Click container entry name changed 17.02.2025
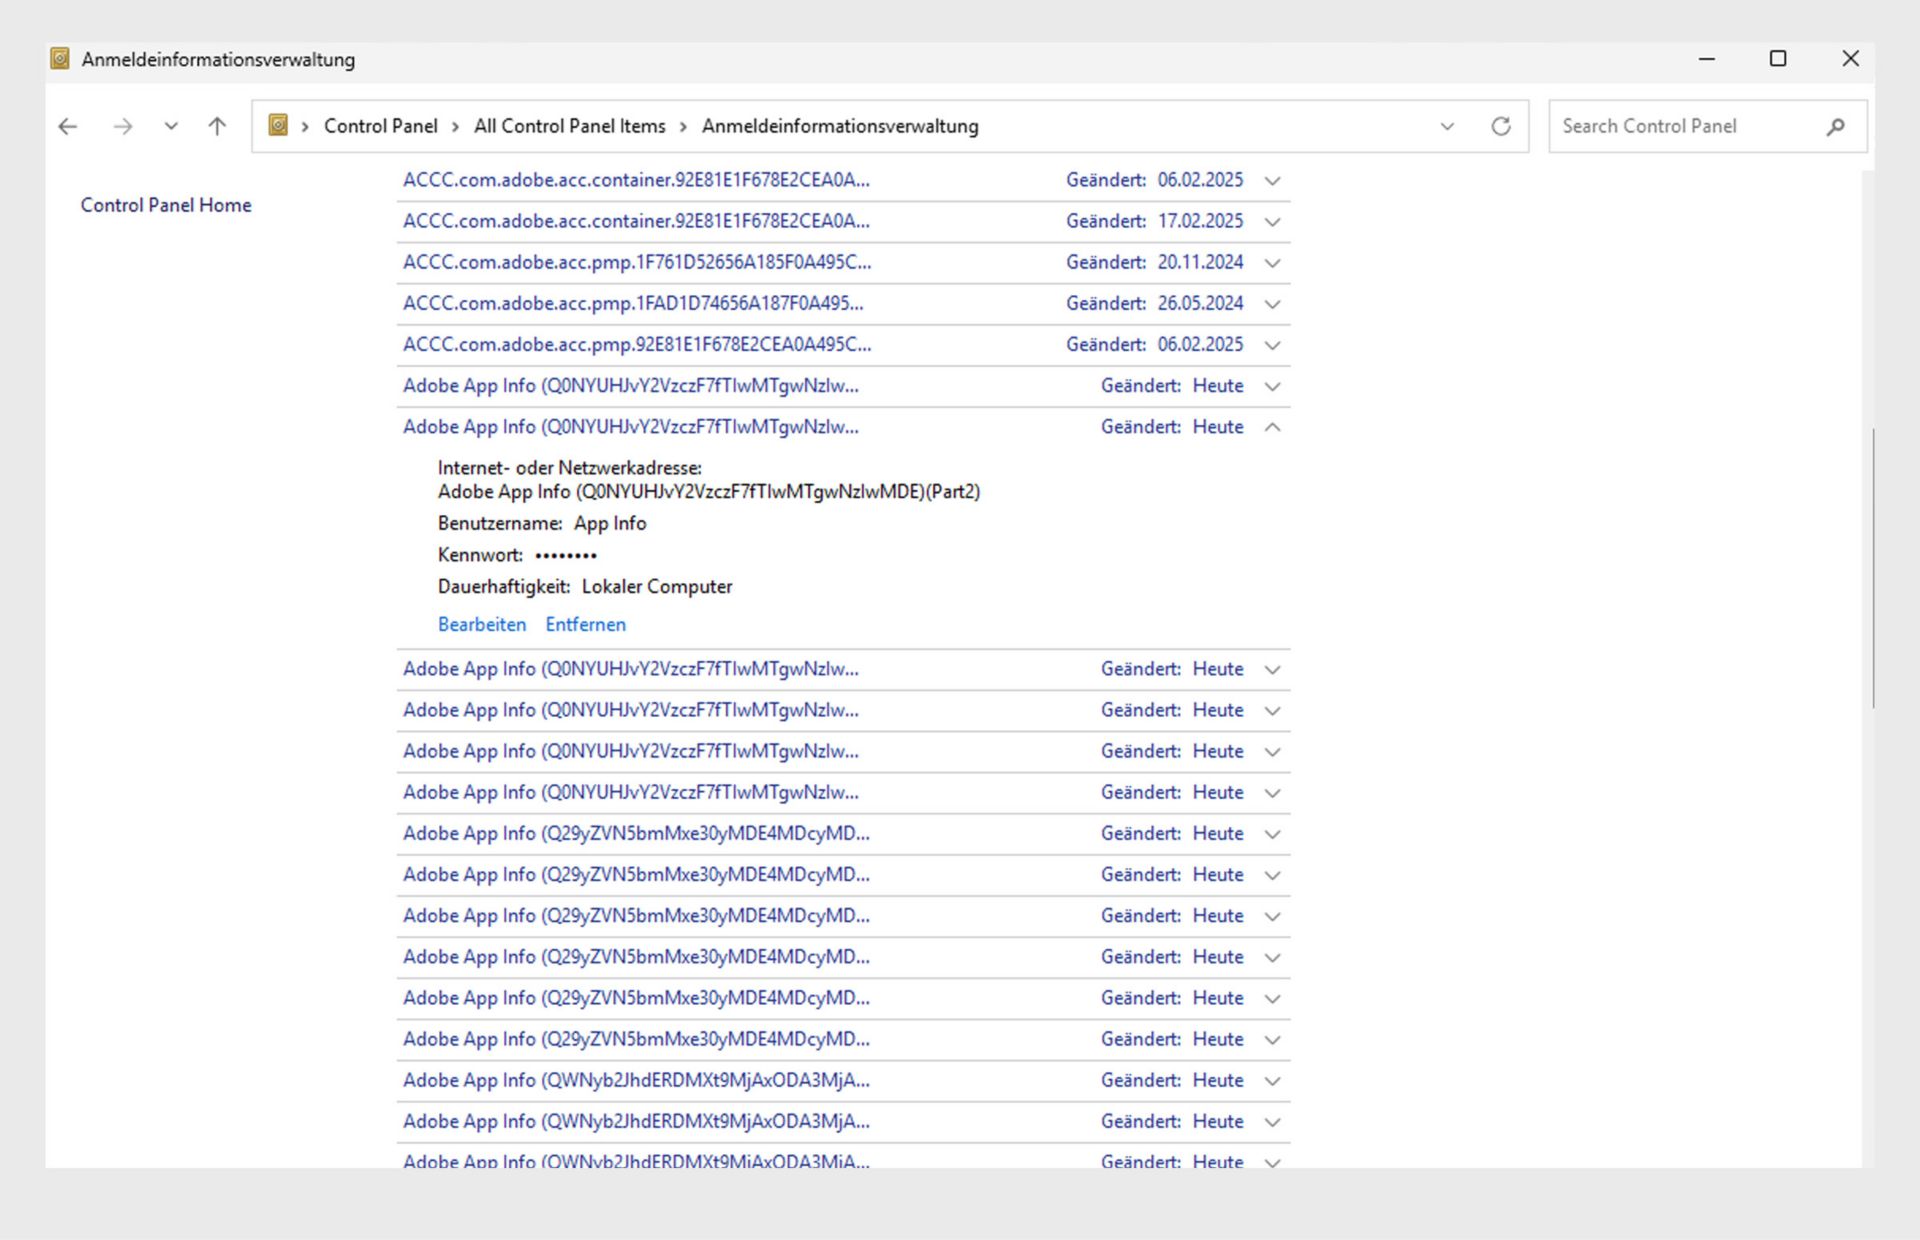Screen dimensions: 1920x1240 pos(636,221)
